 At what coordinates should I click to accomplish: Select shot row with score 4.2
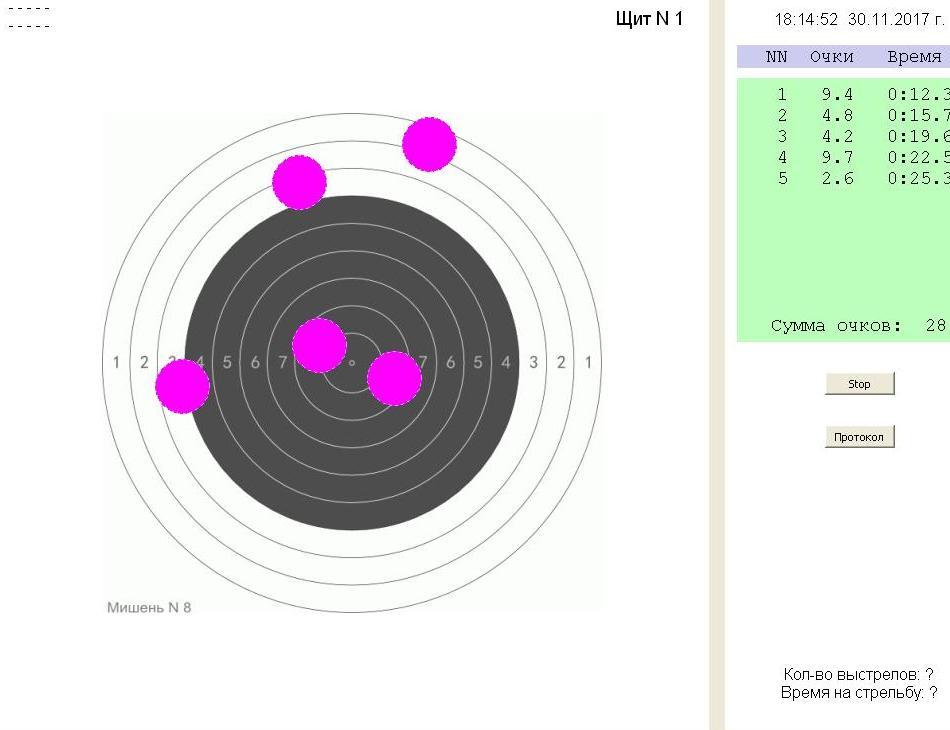click(x=838, y=136)
